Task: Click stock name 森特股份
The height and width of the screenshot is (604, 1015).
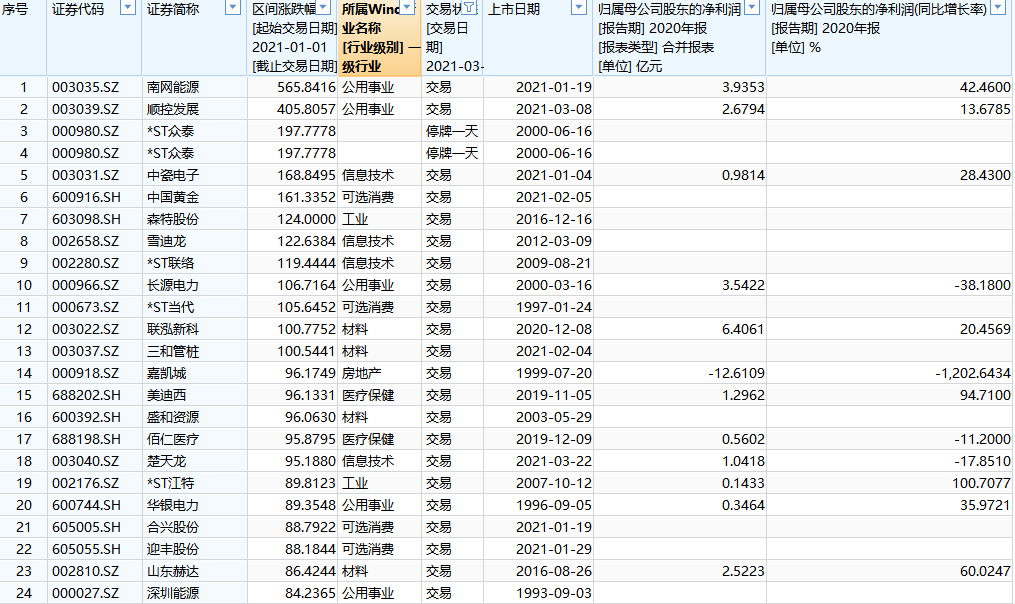Action: 173,219
